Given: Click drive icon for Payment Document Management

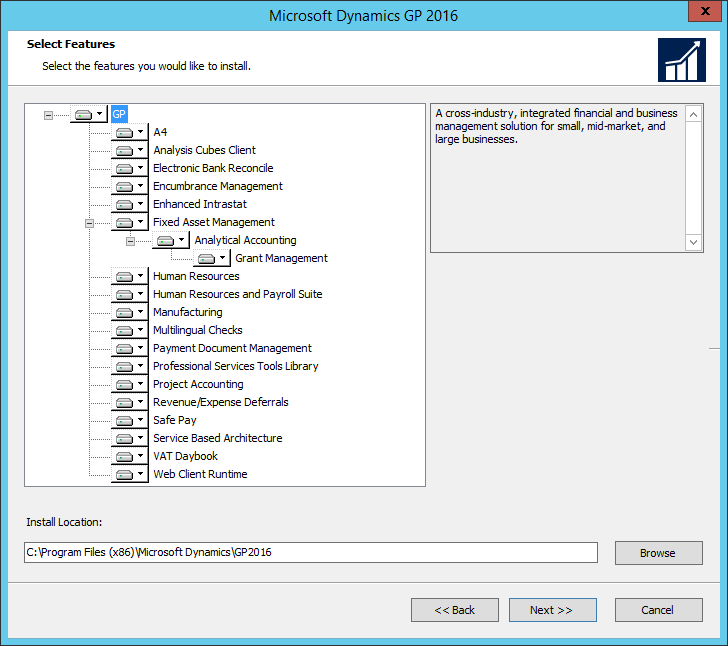Looking at the screenshot, I should pyautogui.click(x=130, y=348).
